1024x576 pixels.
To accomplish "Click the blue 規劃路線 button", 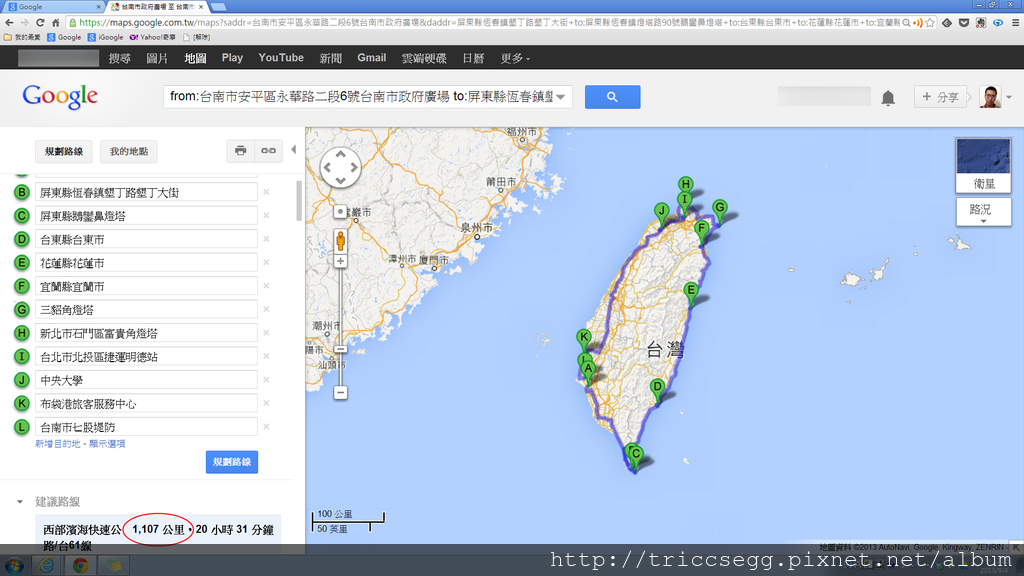I will (x=232, y=462).
